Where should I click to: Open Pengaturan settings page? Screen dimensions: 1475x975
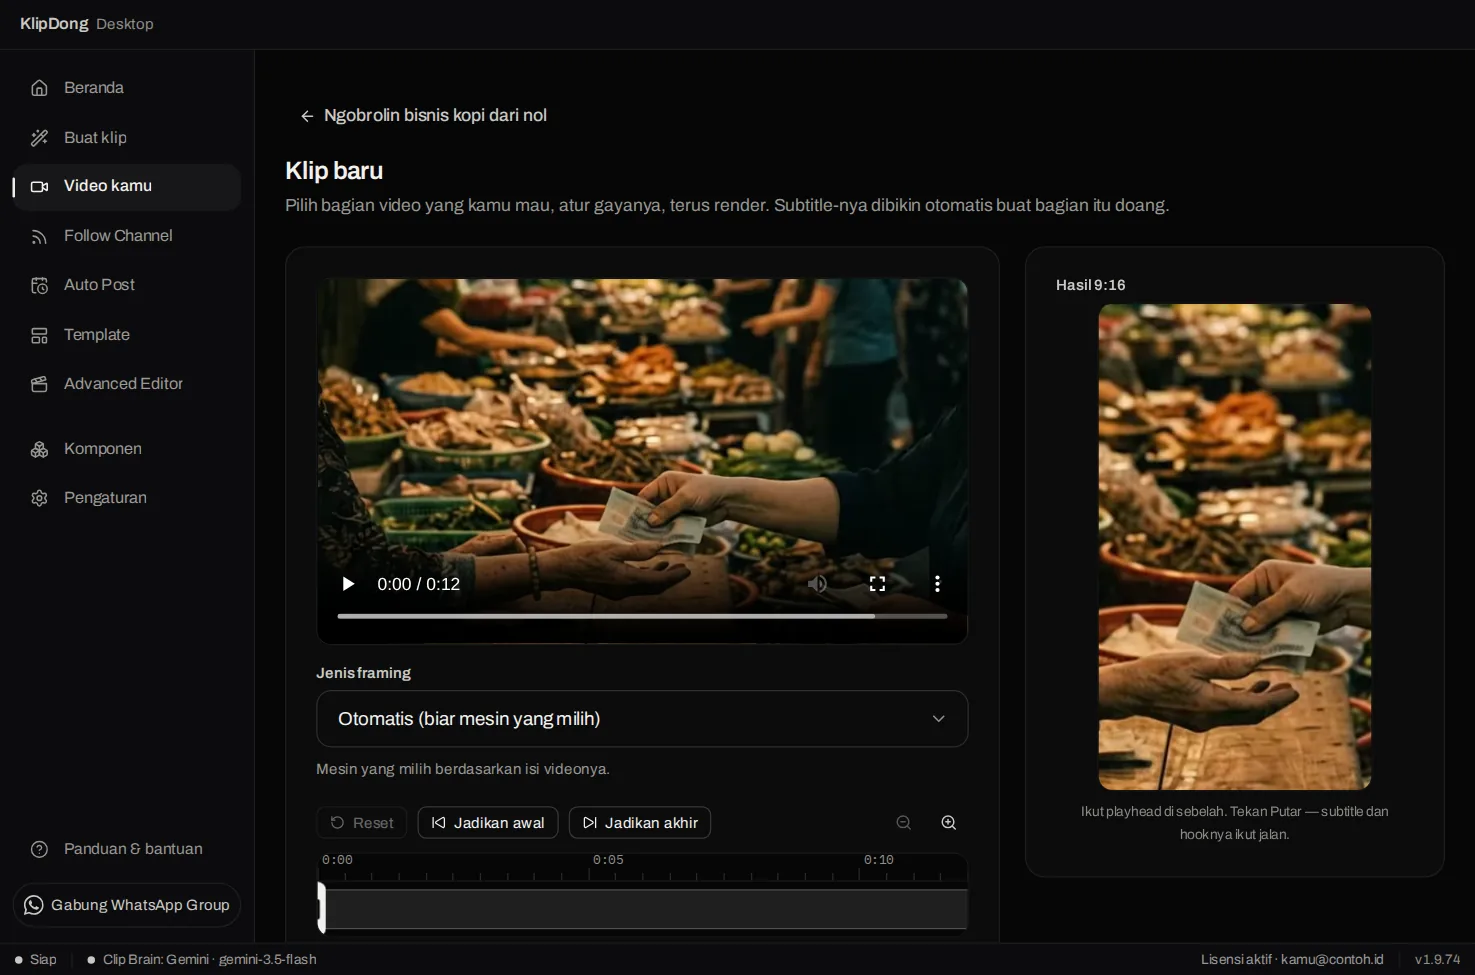point(127,498)
